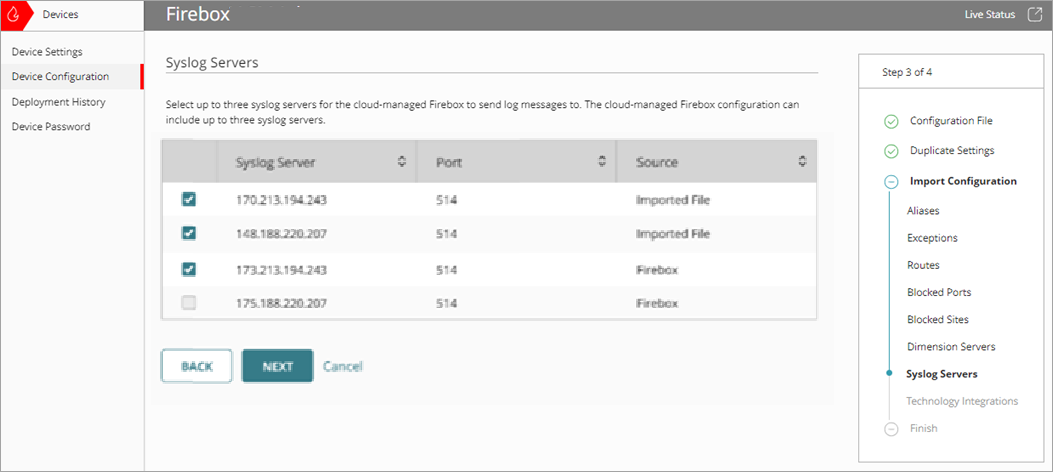Click the Finish step circle icon
1053x472 pixels.
(x=891, y=429)
